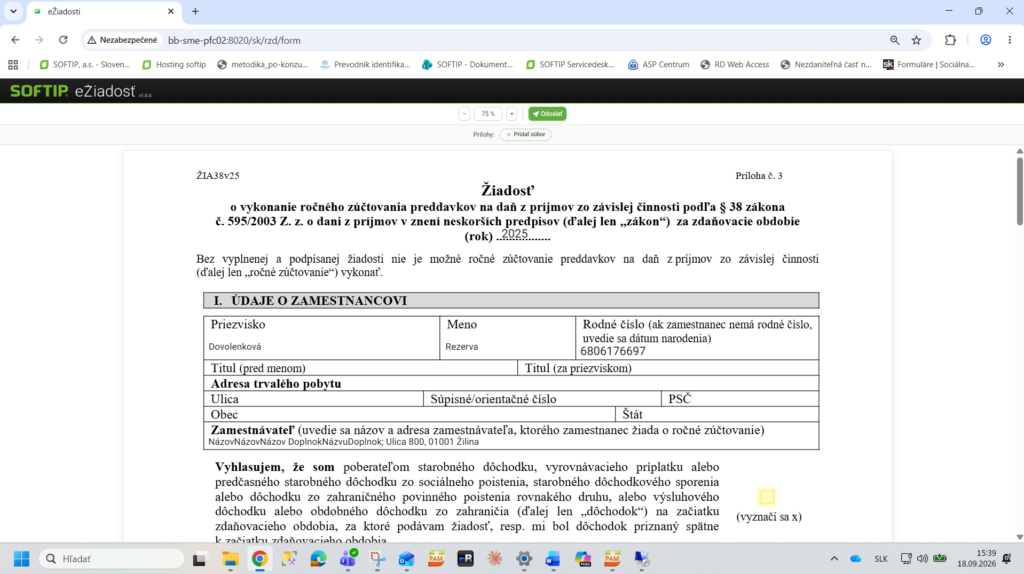Show hidden tray icons chevron
The height and width of the screenshot is (574, 1024).
click(834, 559)
